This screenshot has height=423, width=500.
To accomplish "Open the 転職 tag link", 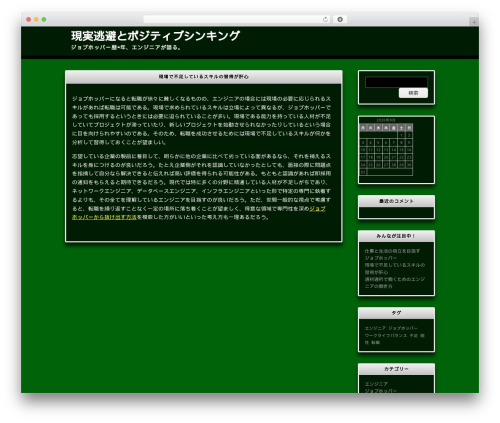I will pyautogui.click(x=376, y=343).
